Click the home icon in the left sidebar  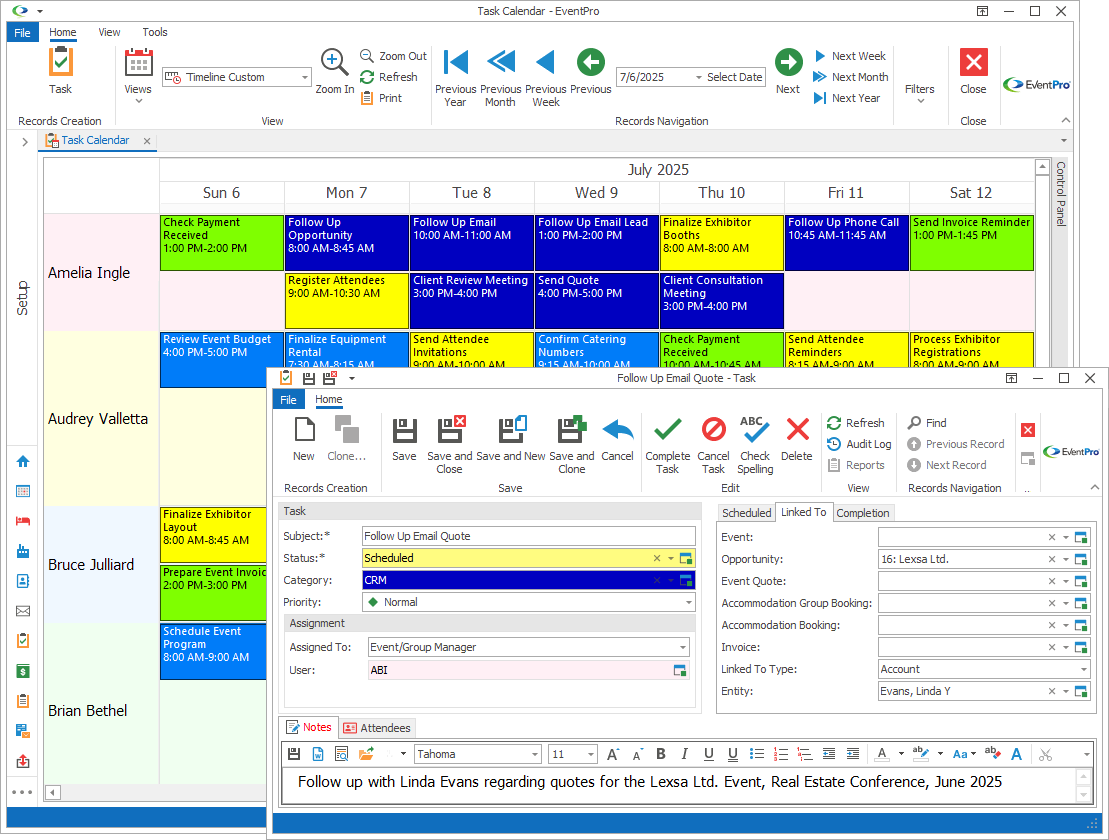(x=23, y=461)
